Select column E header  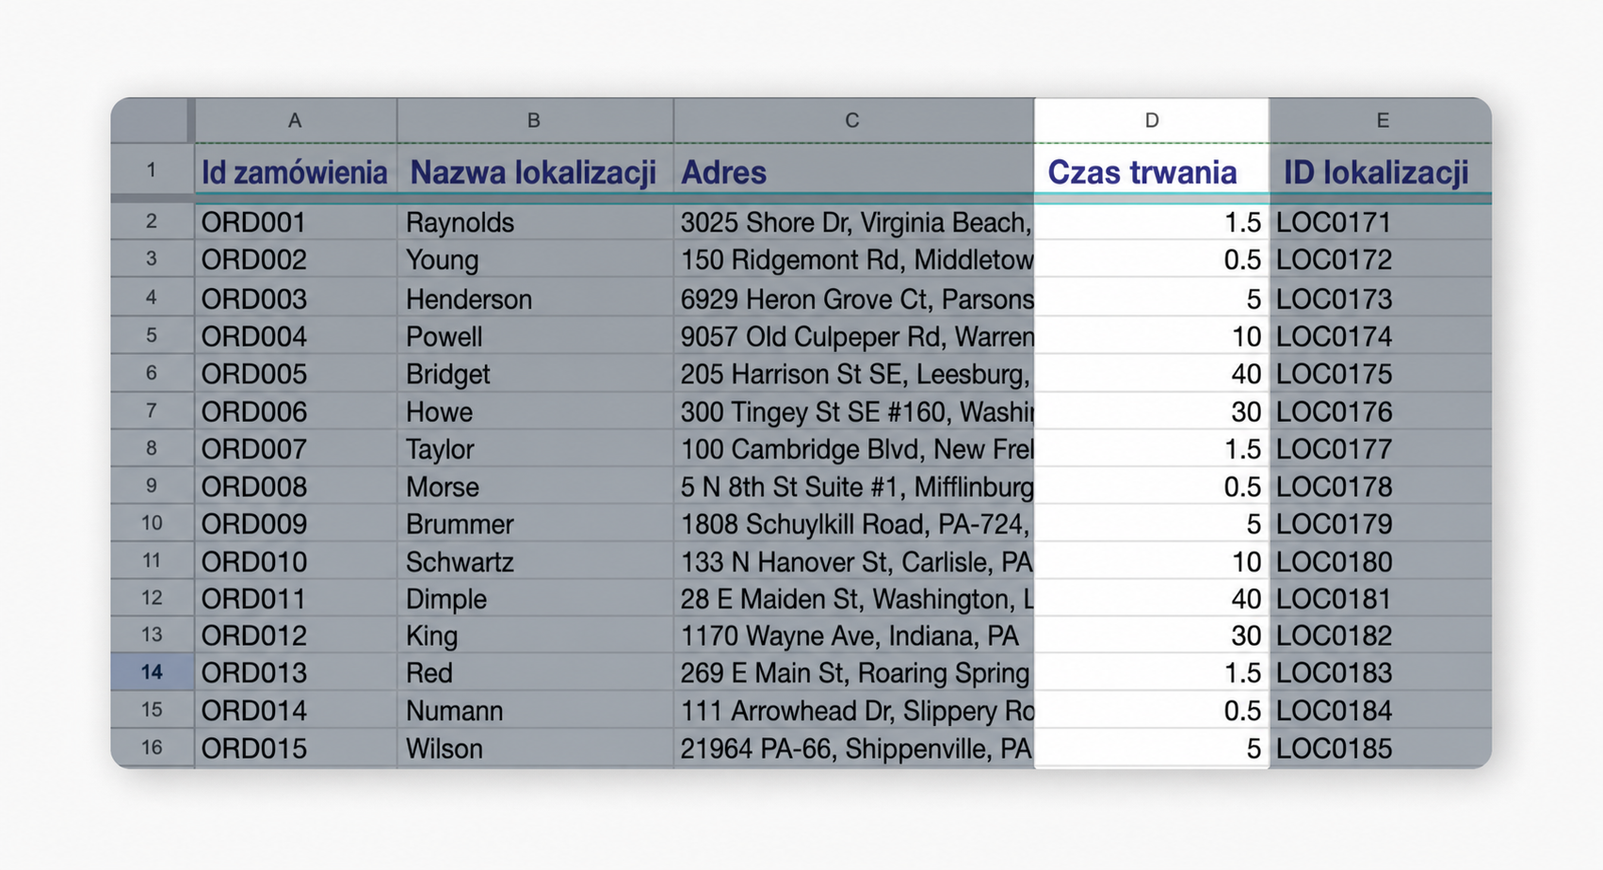coord(1381,120)
